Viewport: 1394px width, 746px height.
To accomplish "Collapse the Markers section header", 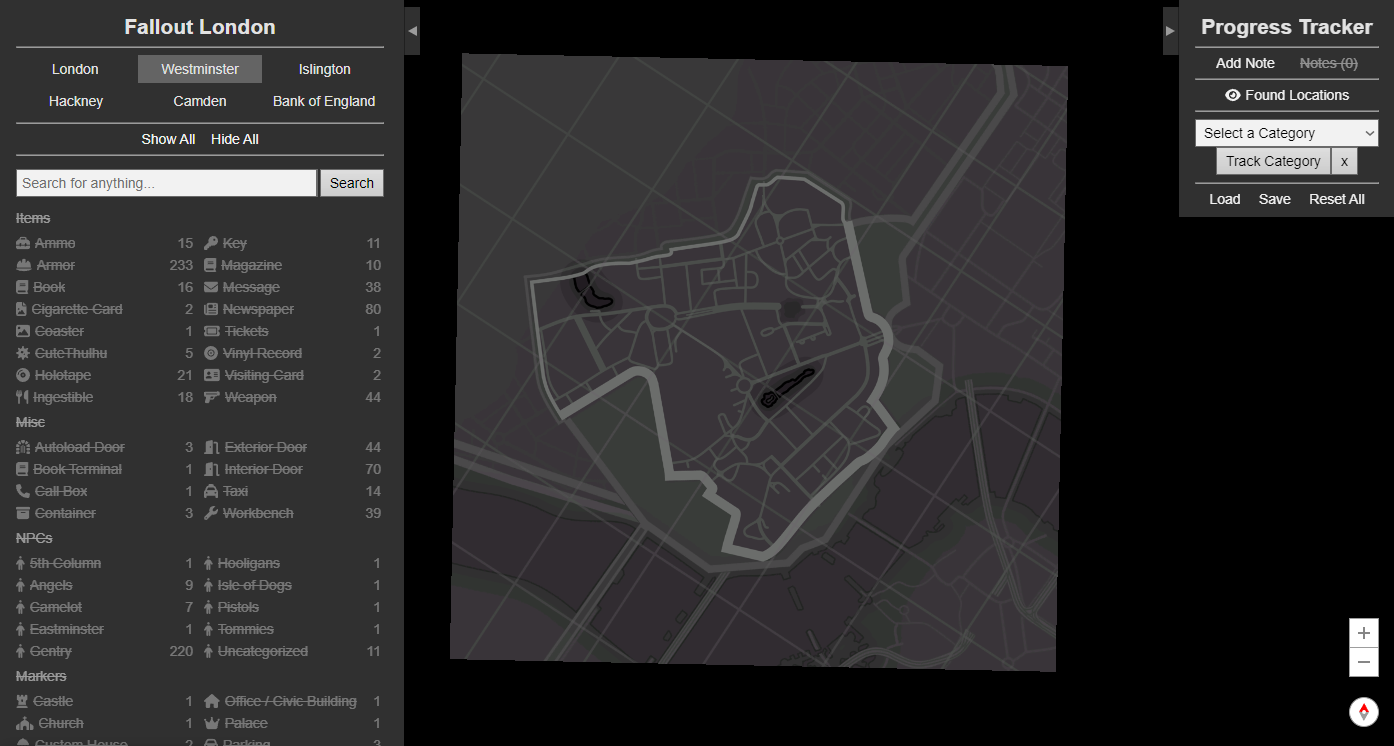I will [41, 676].
